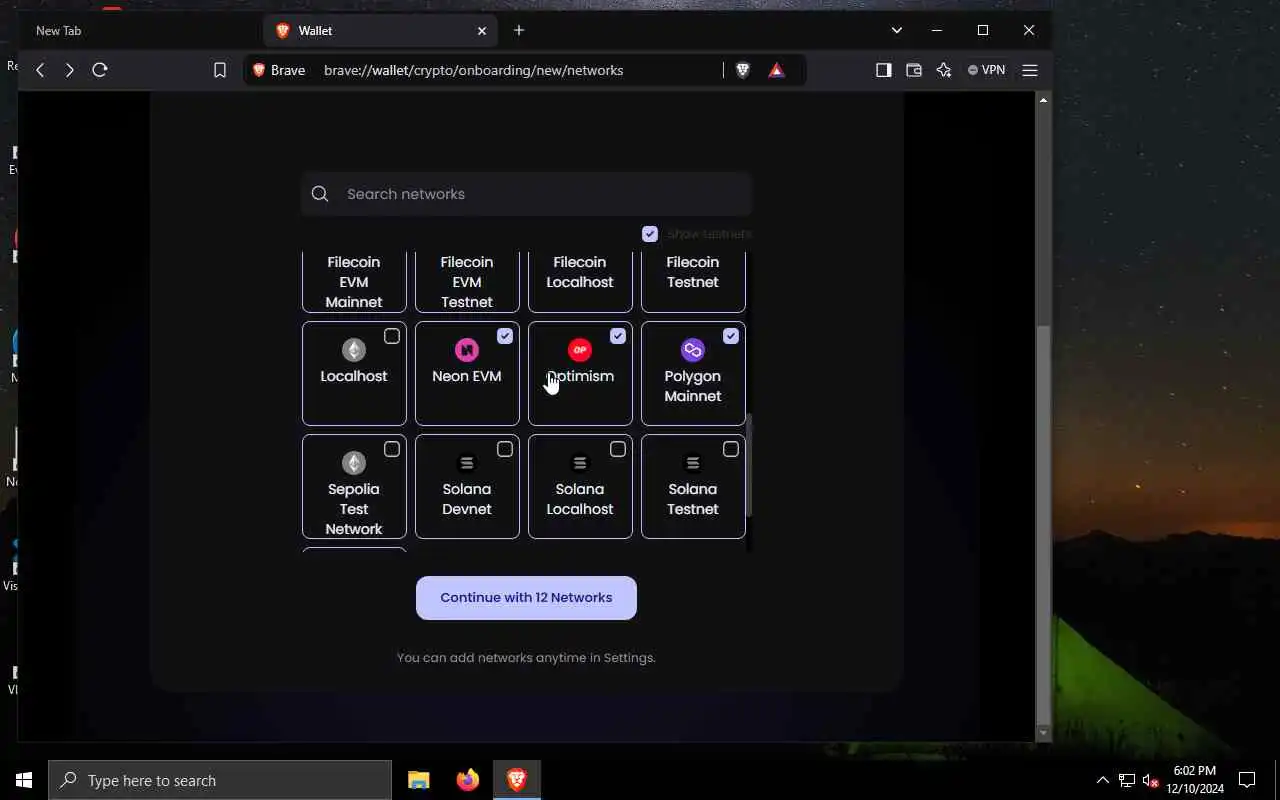This screenshot has width=1280, height=800.
Task: Click the network list scrollbar thumb
Action: point(749,465)
